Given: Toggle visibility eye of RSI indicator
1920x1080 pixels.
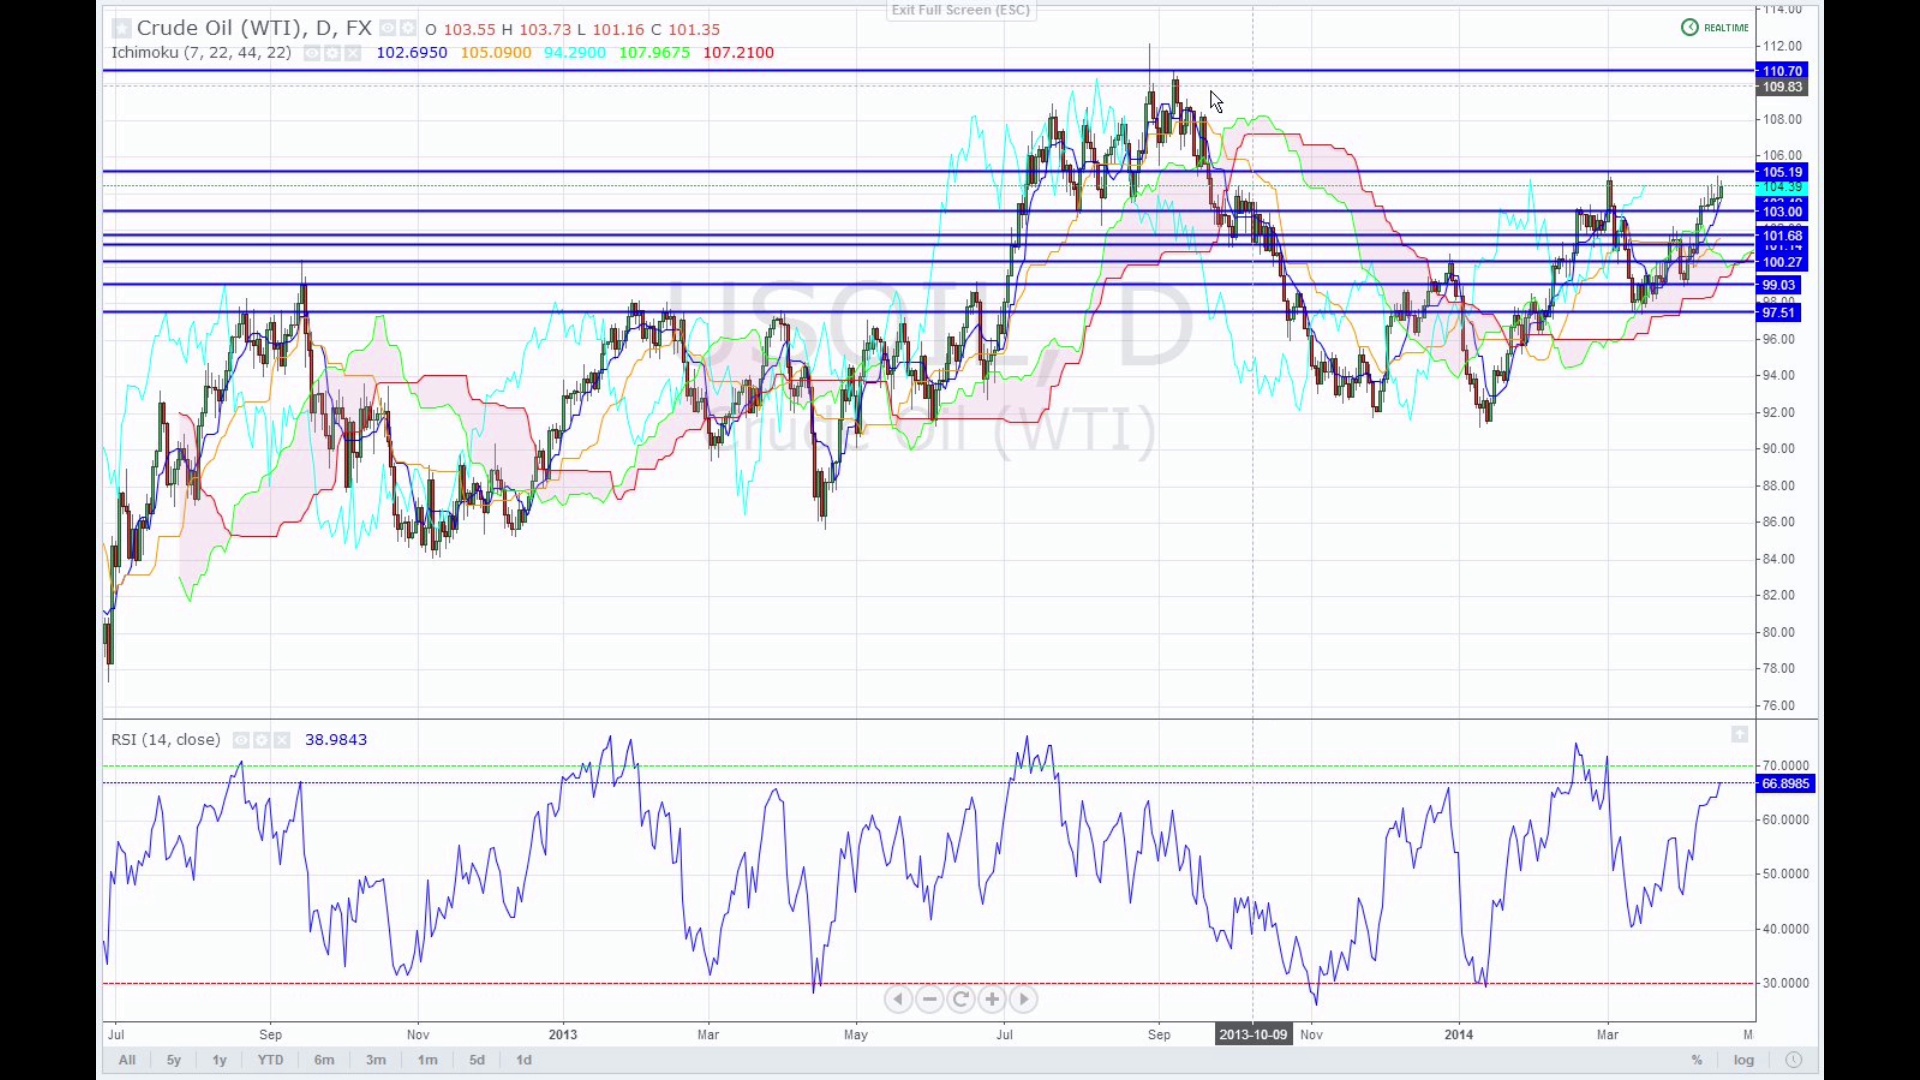Looking at the screenshot, I should point(241,740).
